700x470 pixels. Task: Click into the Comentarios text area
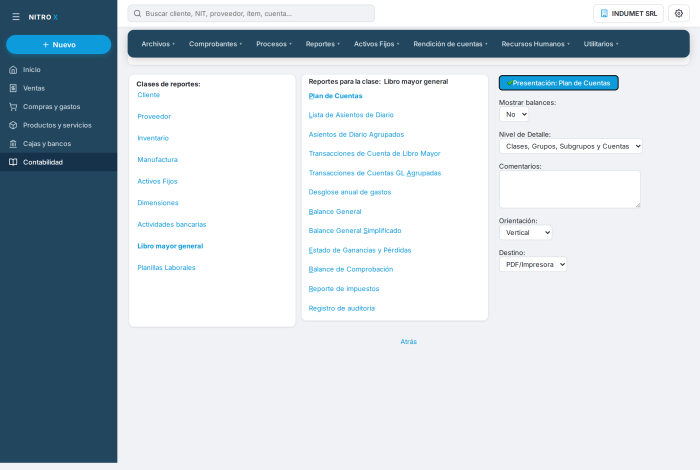pyautogui.click(x=570, y=189)
